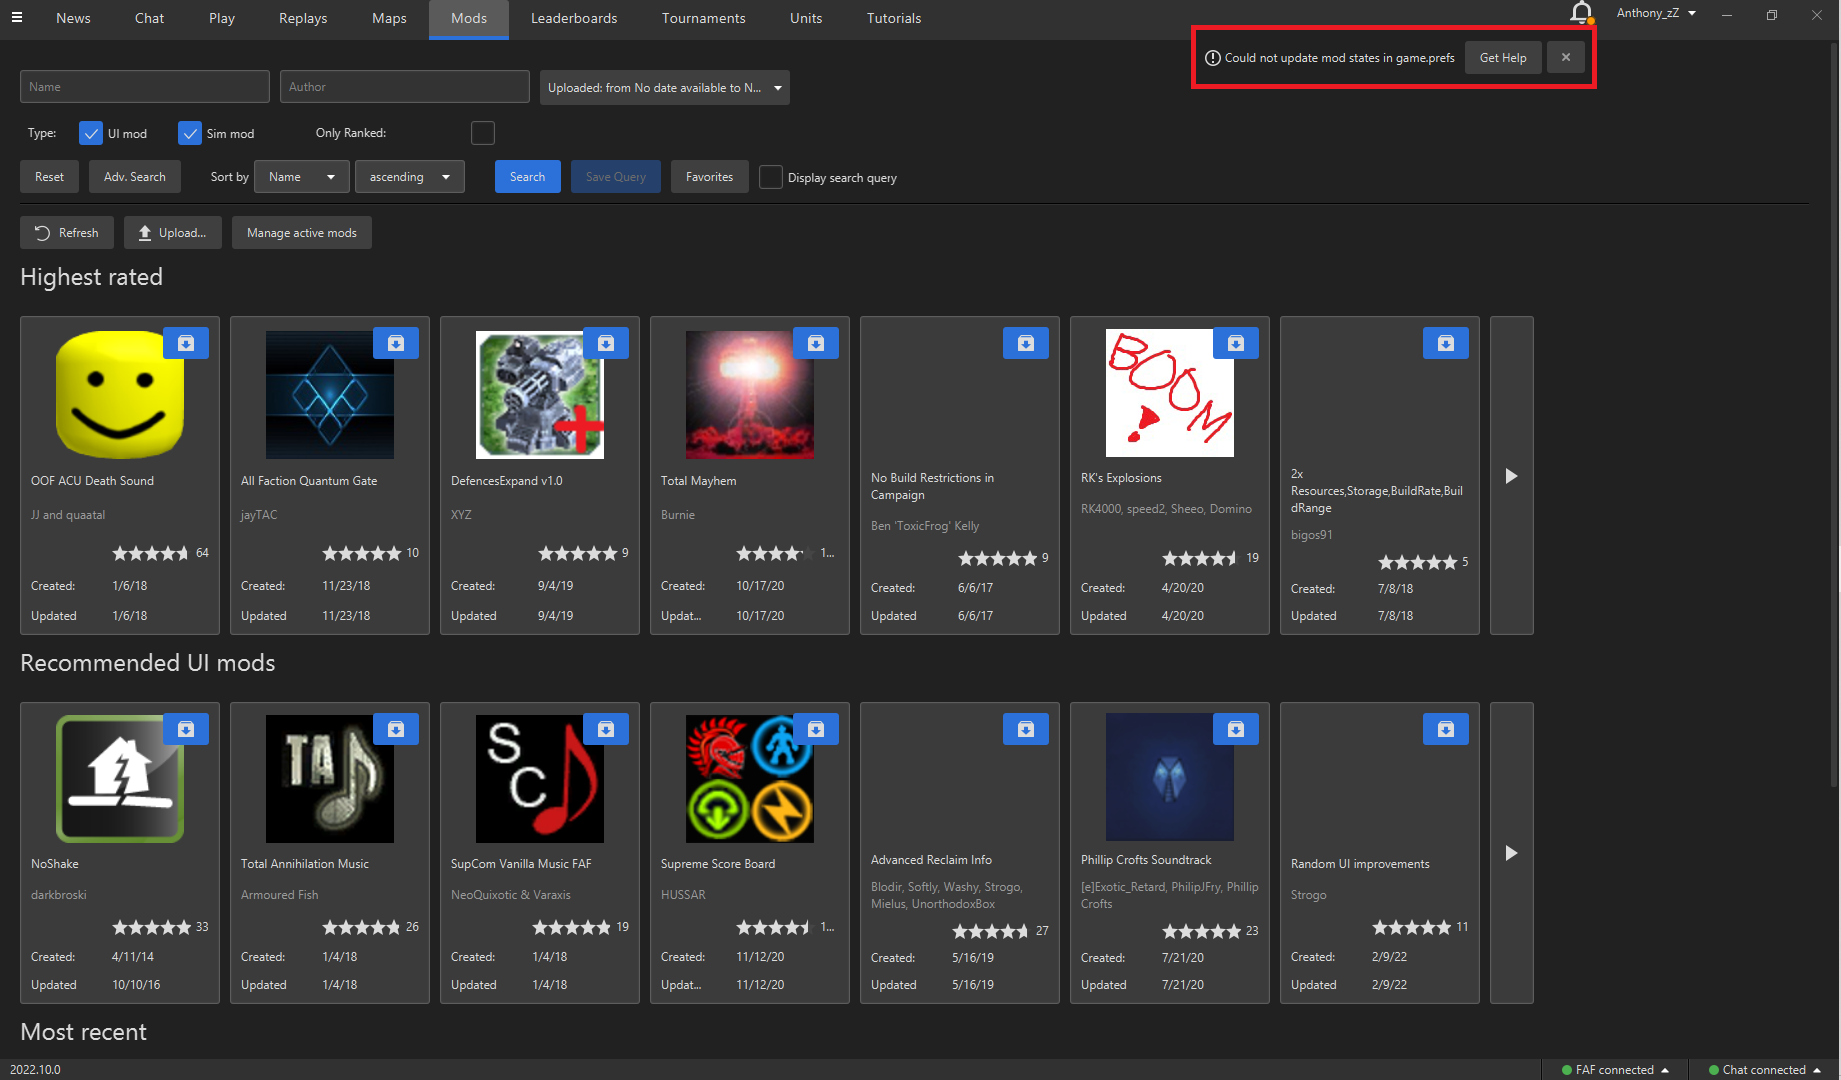
Task: Click the Reset button
Action: tap(49, 177)
